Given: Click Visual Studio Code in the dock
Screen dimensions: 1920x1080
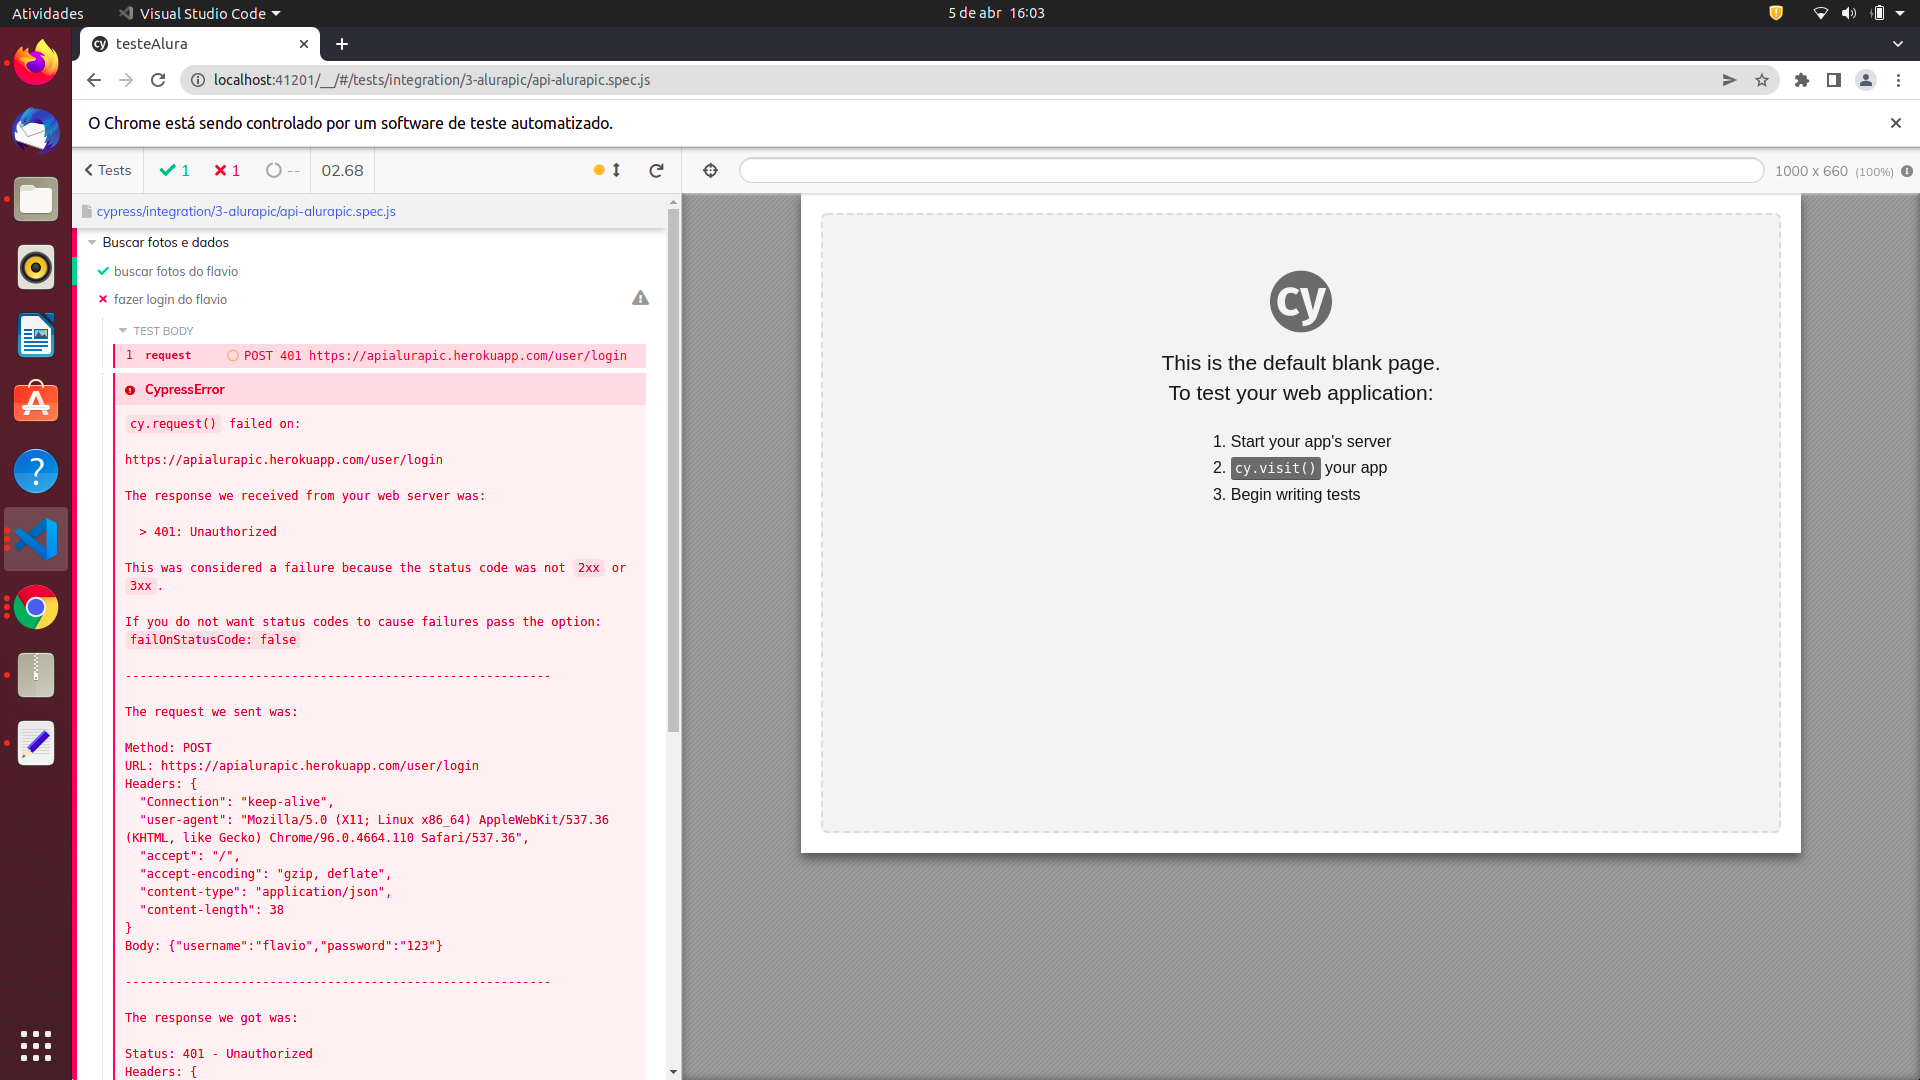Looking at the screenshot, I should (x=36, y=539).
